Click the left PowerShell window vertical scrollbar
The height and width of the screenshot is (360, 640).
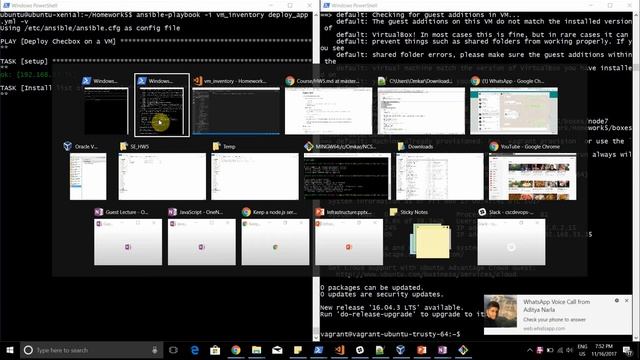point(316,176)
